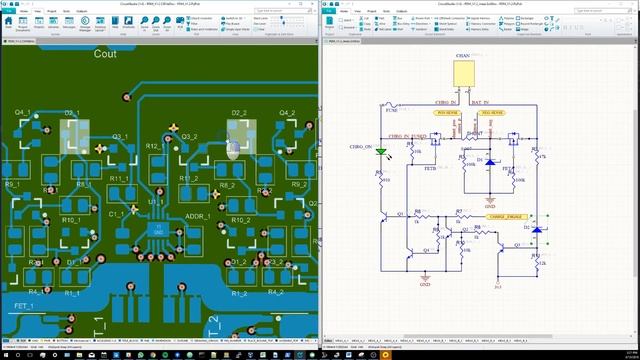Click the Zoom In magnifier icon
The height and width of the screenshot is (360, 640).
pos(144,24)
